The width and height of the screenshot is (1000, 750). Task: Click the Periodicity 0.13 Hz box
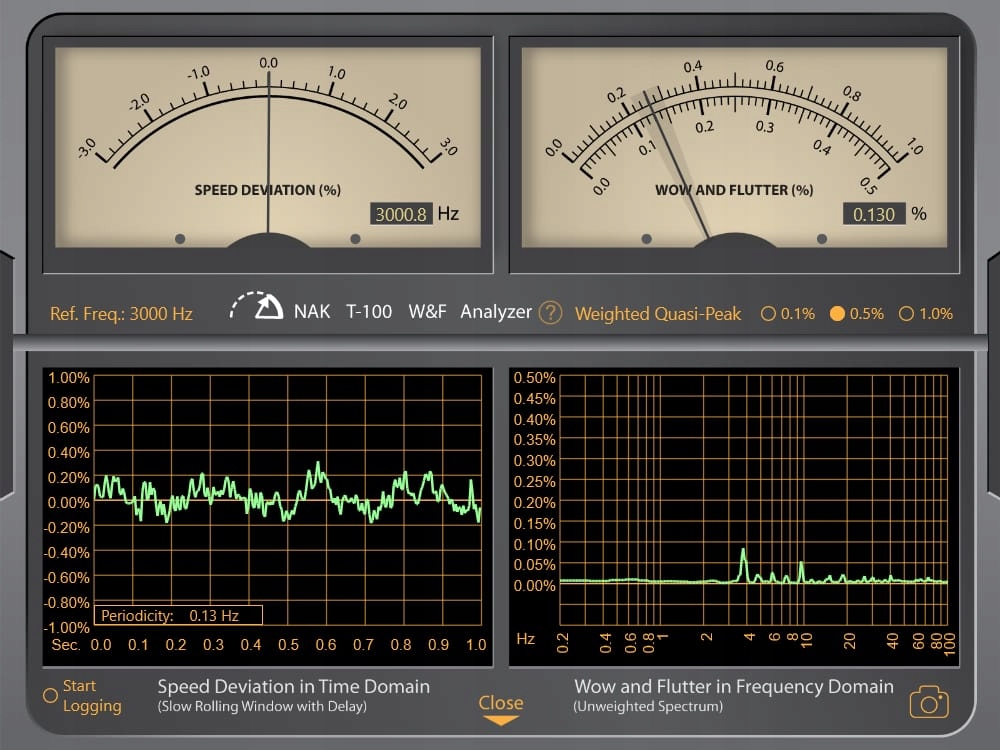(179, 615)
